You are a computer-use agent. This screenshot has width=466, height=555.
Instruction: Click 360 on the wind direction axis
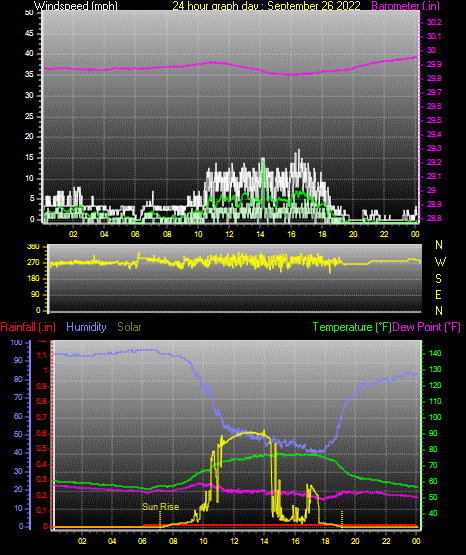point(33,247)
